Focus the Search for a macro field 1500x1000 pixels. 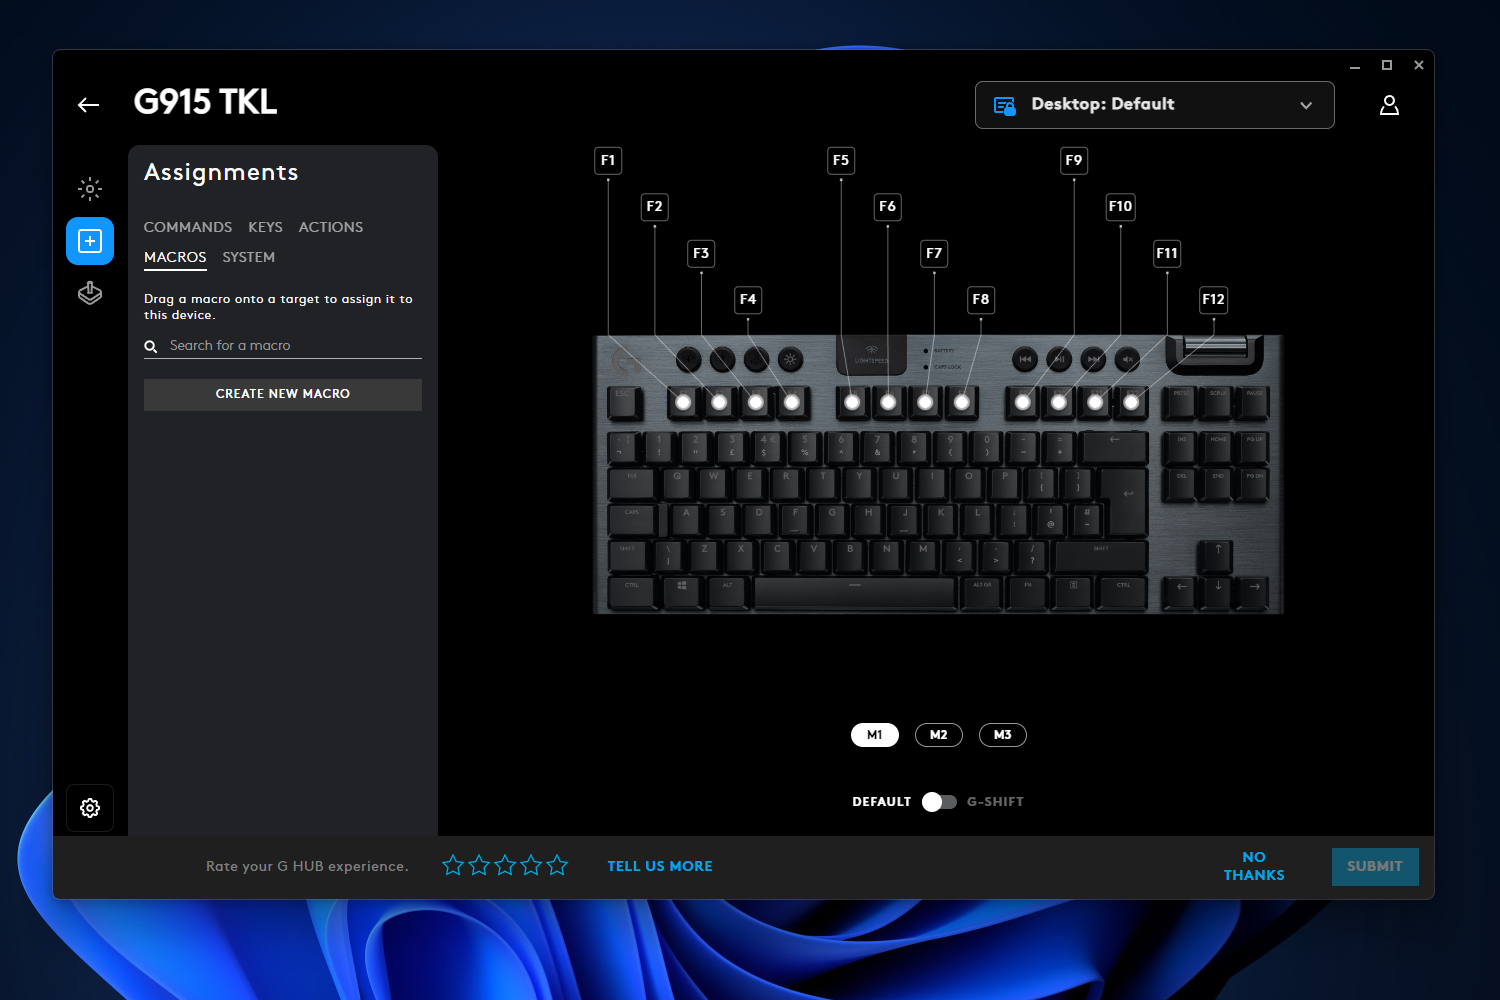283,346
